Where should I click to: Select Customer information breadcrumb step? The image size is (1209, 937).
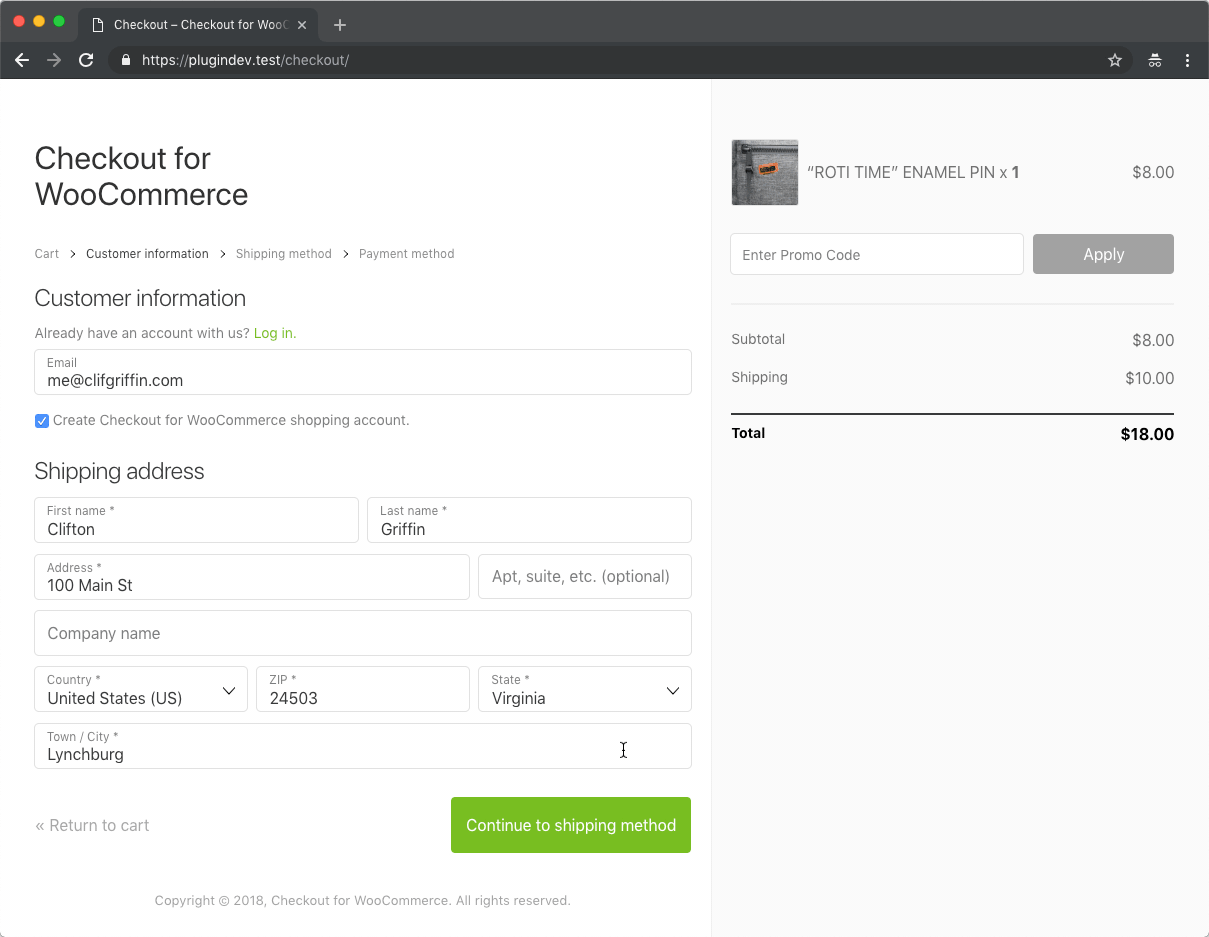(x=147, y=254)
